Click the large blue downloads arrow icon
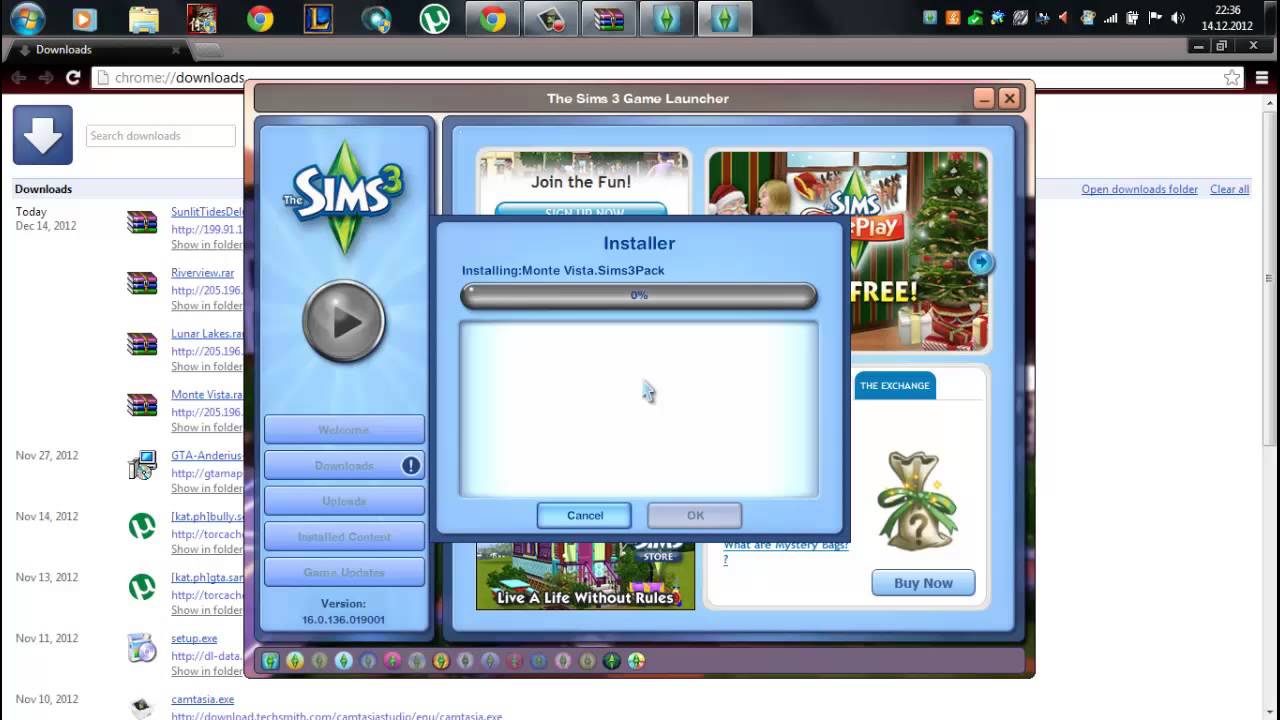Image resolution: width=1280 pixels, height=720 pixels. point(43,135)
